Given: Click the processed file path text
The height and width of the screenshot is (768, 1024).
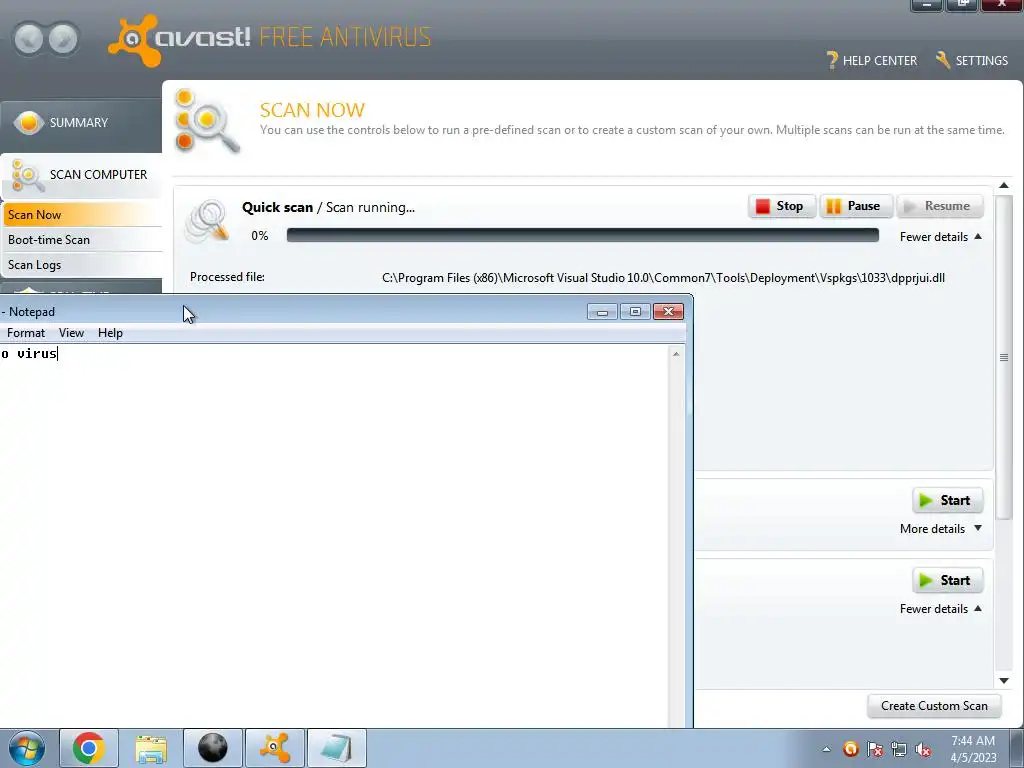Looking at the screenshot, I should click(663, 278).
